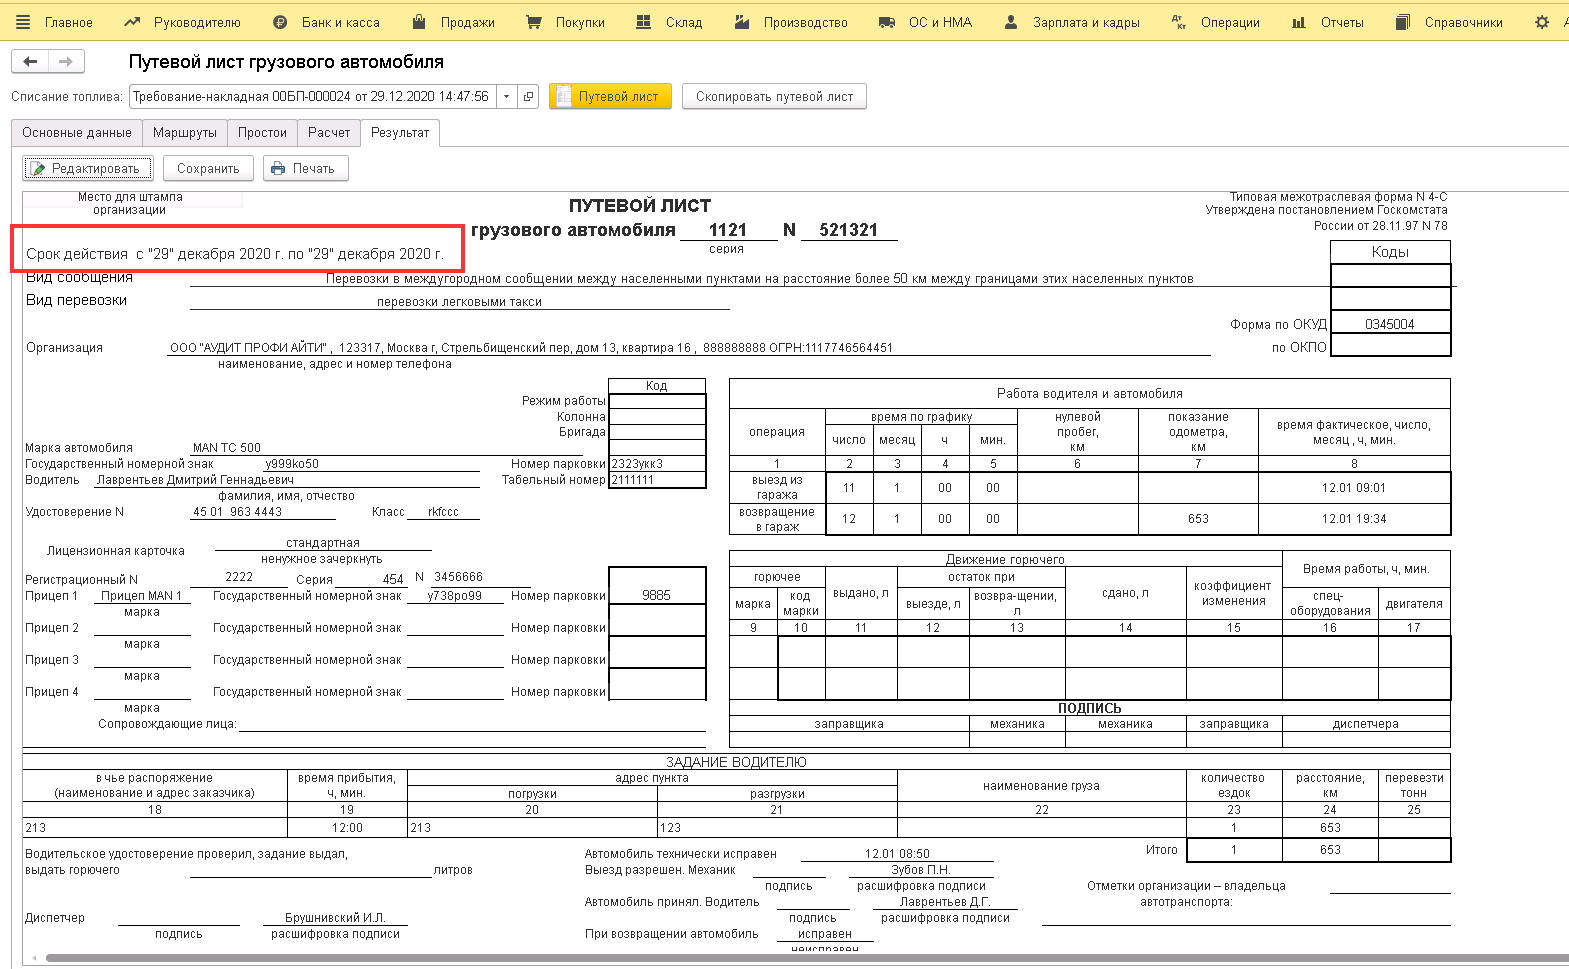Click the series number 1121
The height and width of the screenshot is (969, 1569).
(x=728, y=230)
